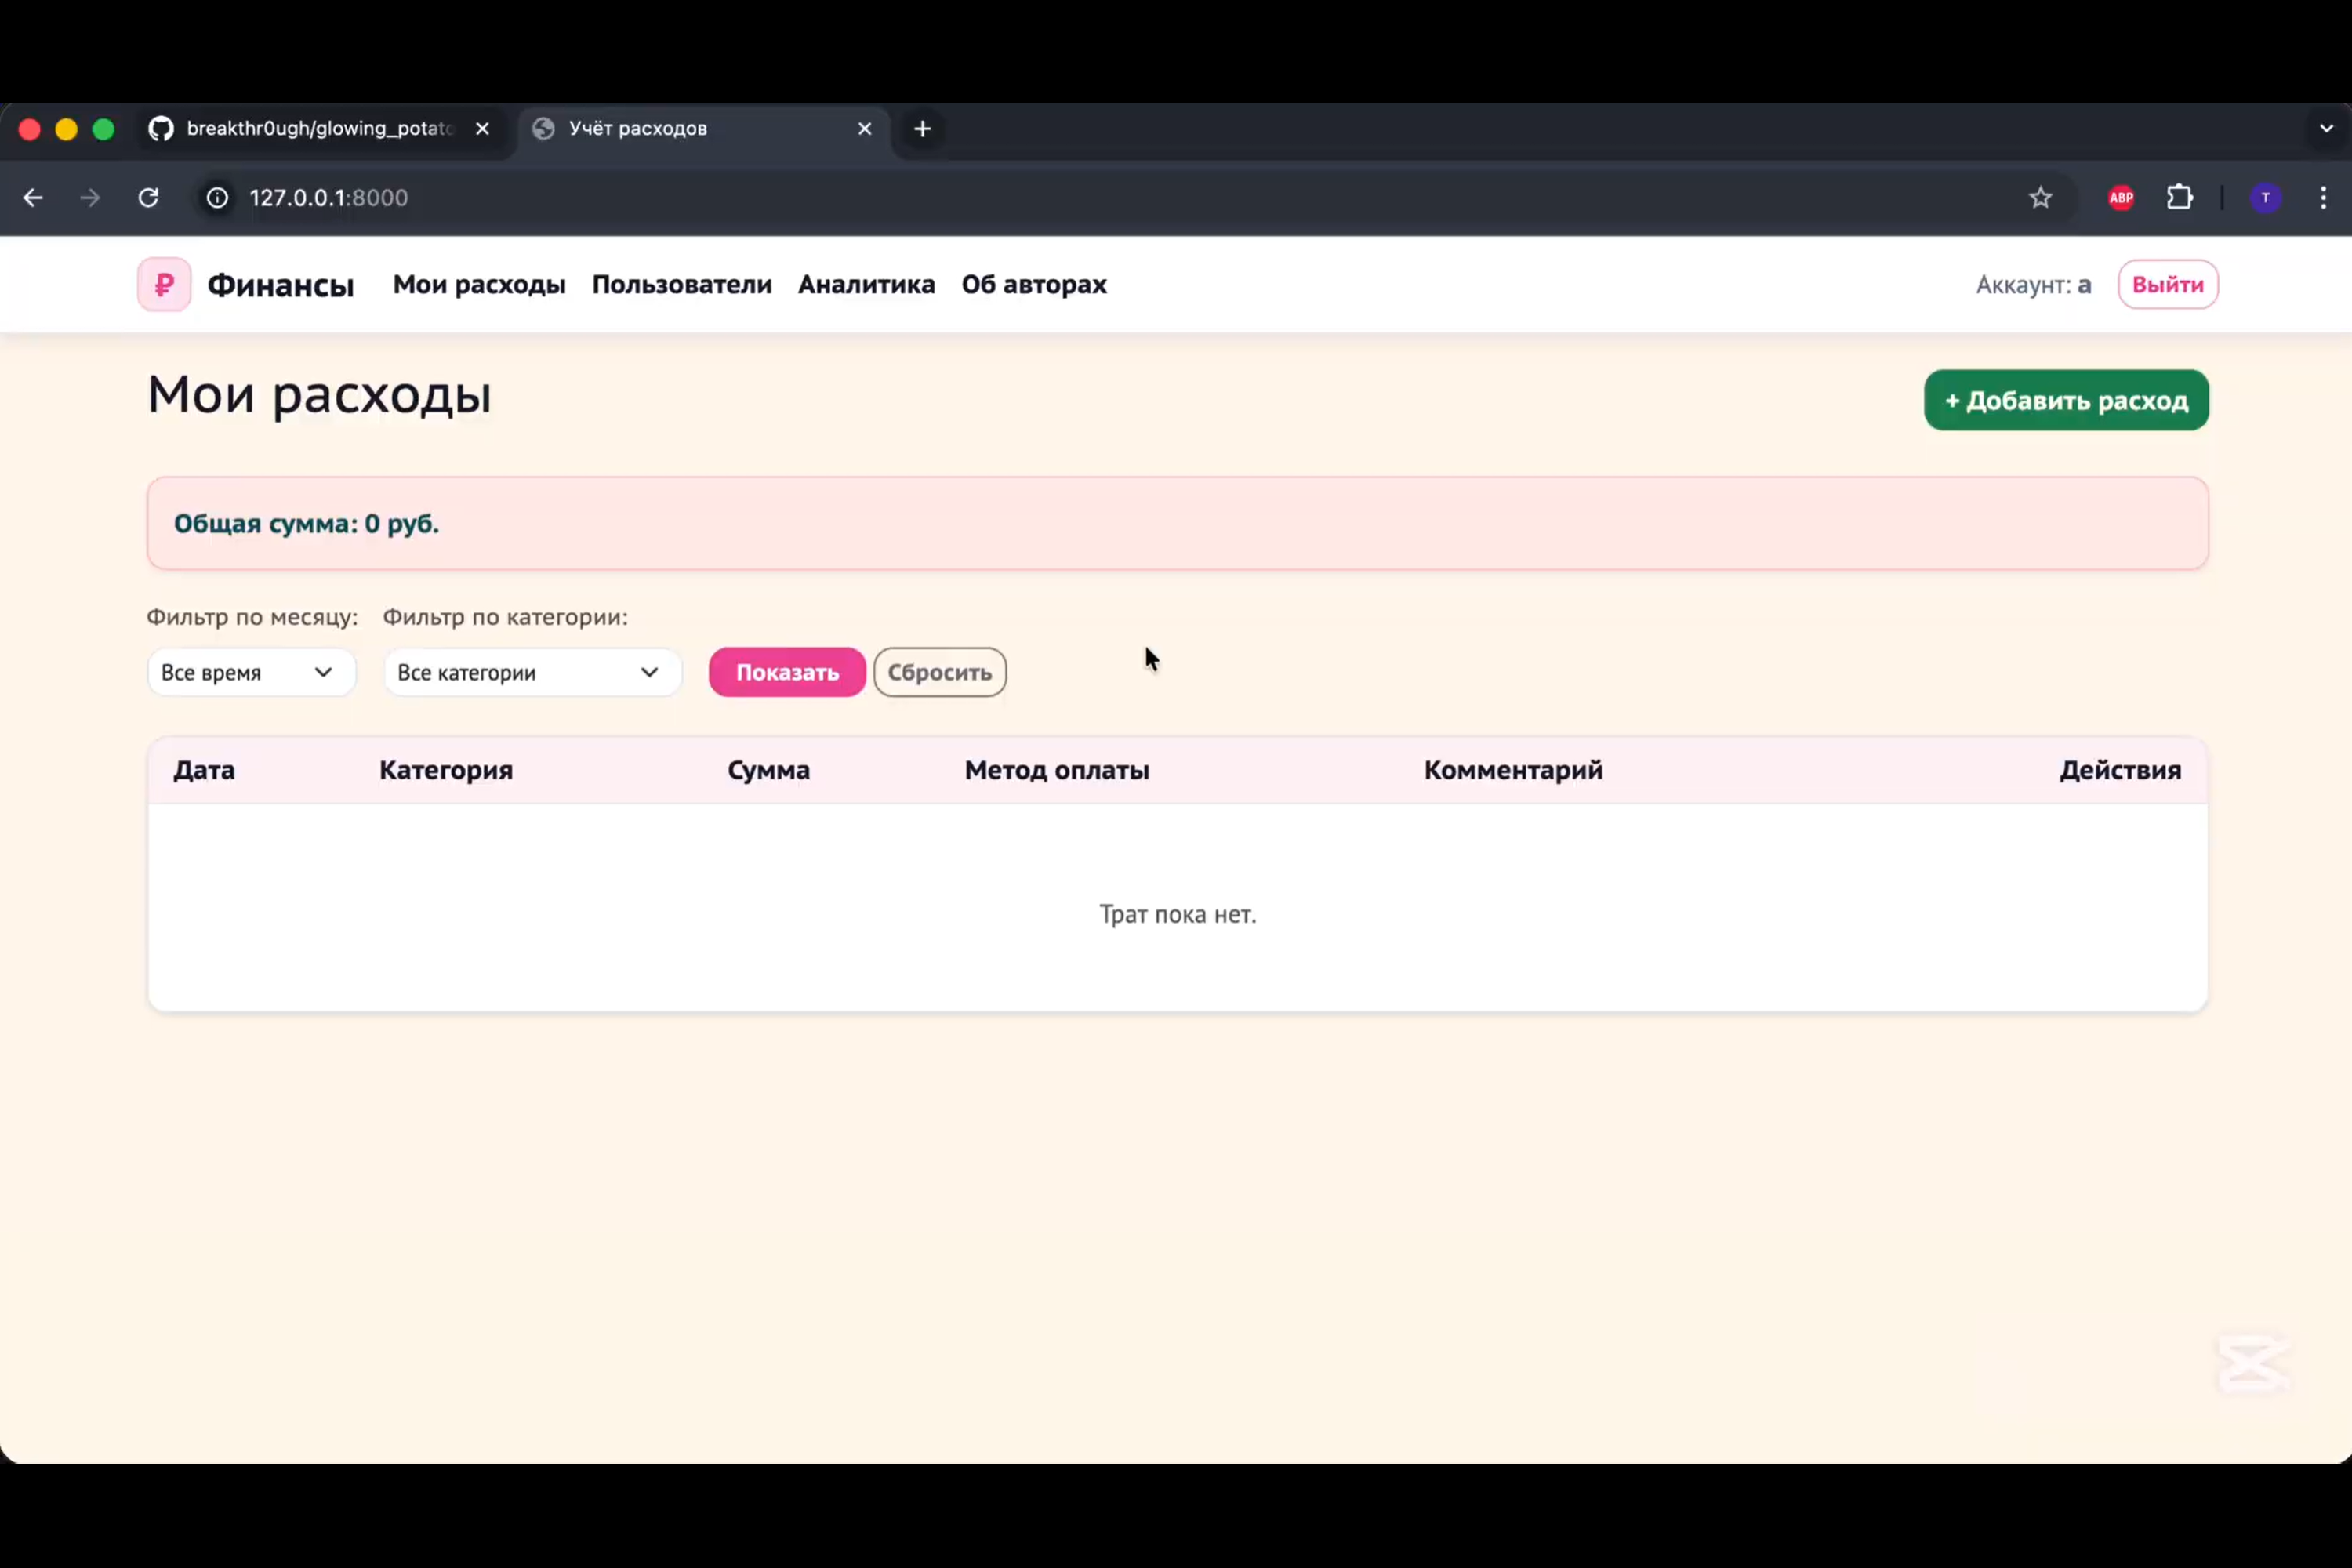Open the Все категории category dropdown
The height and width of the screenshot is (1568, 2352).
[x=531, y=673]
